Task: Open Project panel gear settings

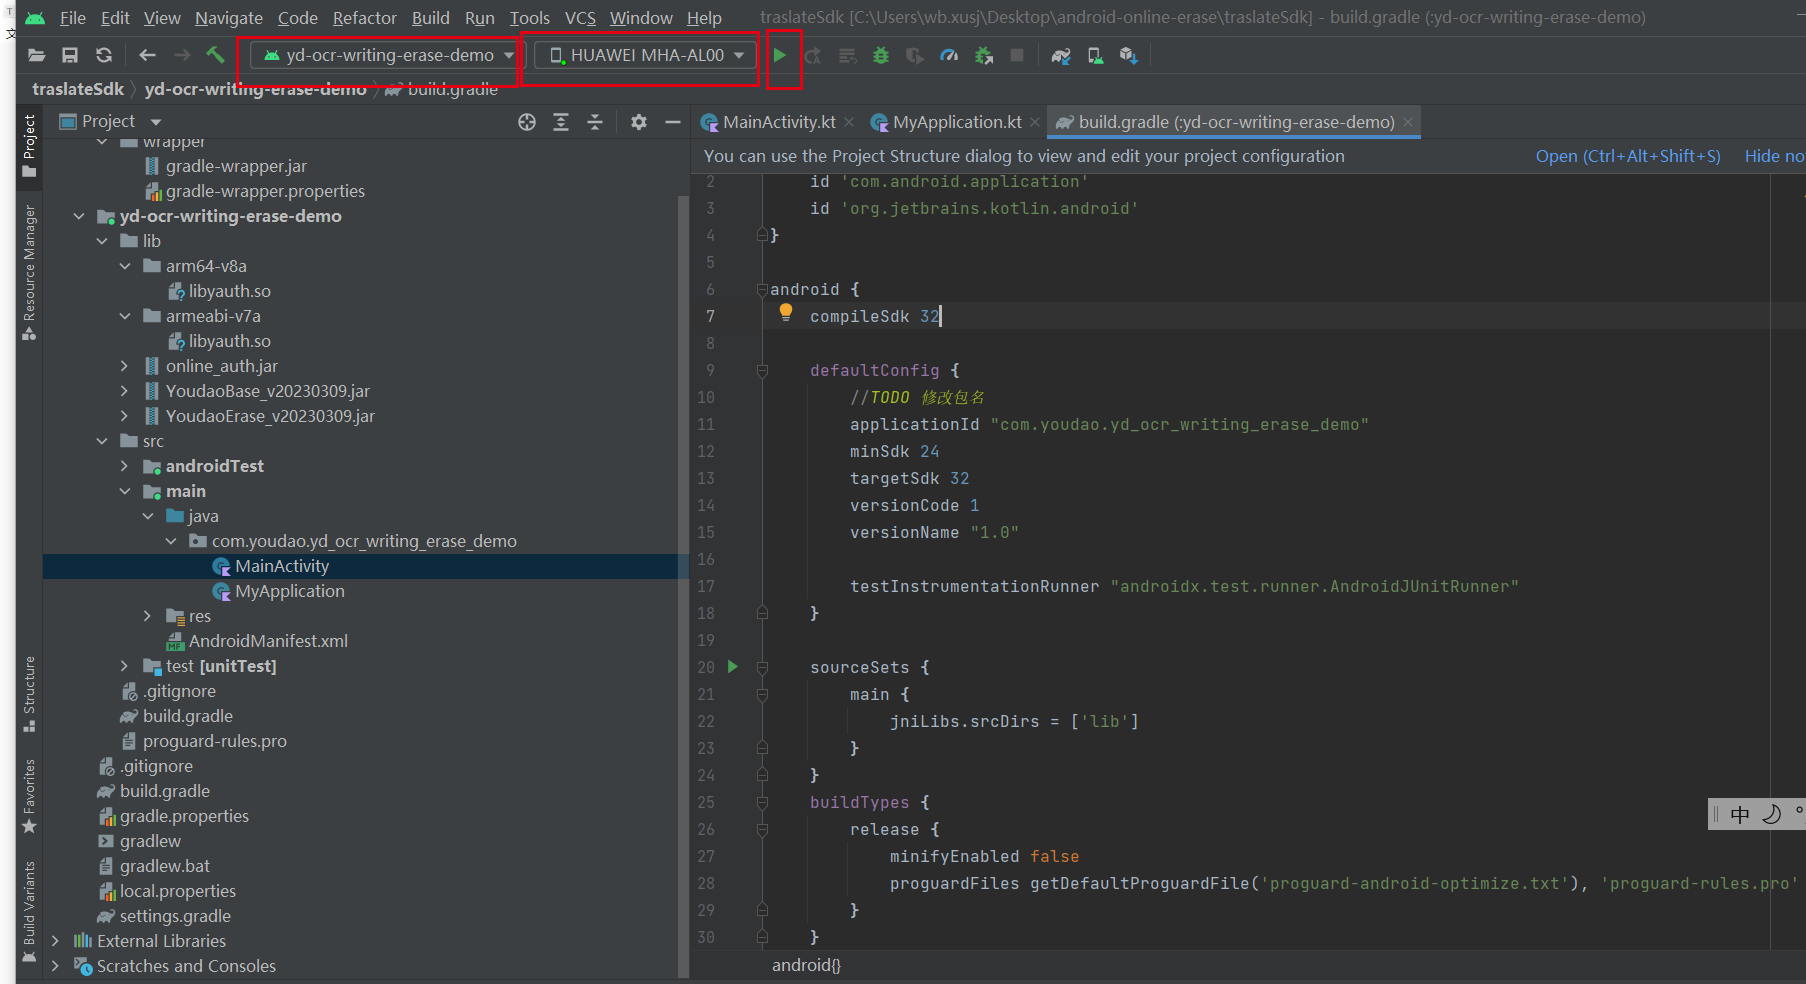Action: [639, 122]
